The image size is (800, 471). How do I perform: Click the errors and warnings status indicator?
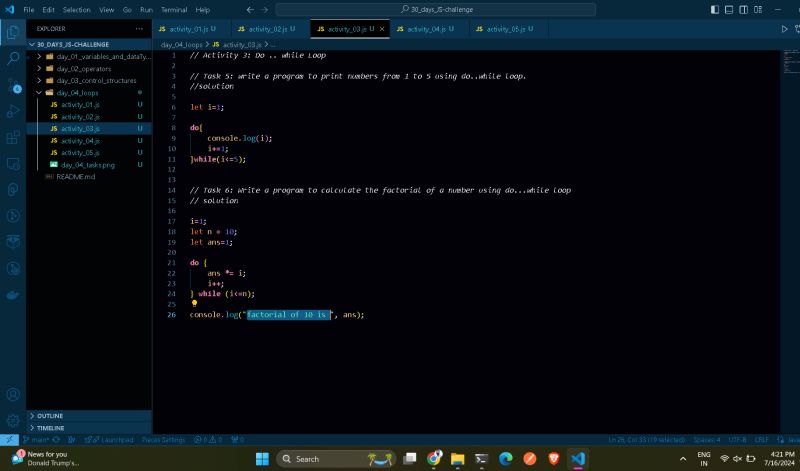tap(208, 439)
